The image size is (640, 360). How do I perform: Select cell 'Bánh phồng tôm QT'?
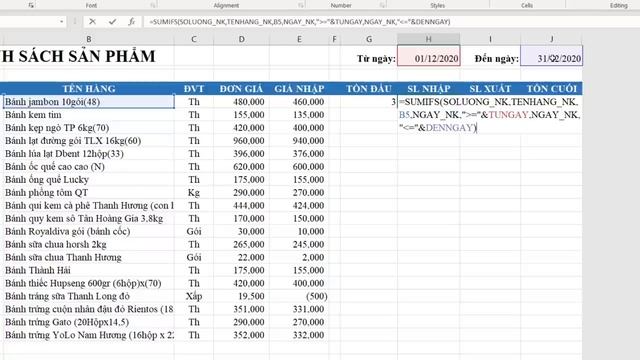click(x=89, y=193)
